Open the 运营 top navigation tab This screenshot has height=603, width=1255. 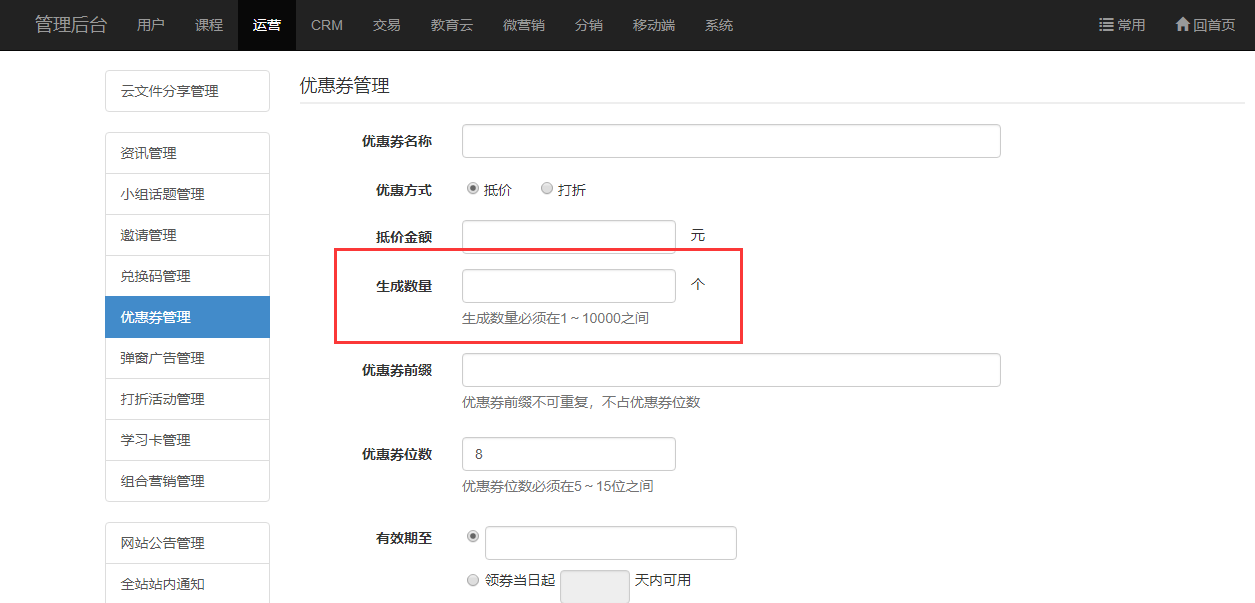tap(267, 25)
